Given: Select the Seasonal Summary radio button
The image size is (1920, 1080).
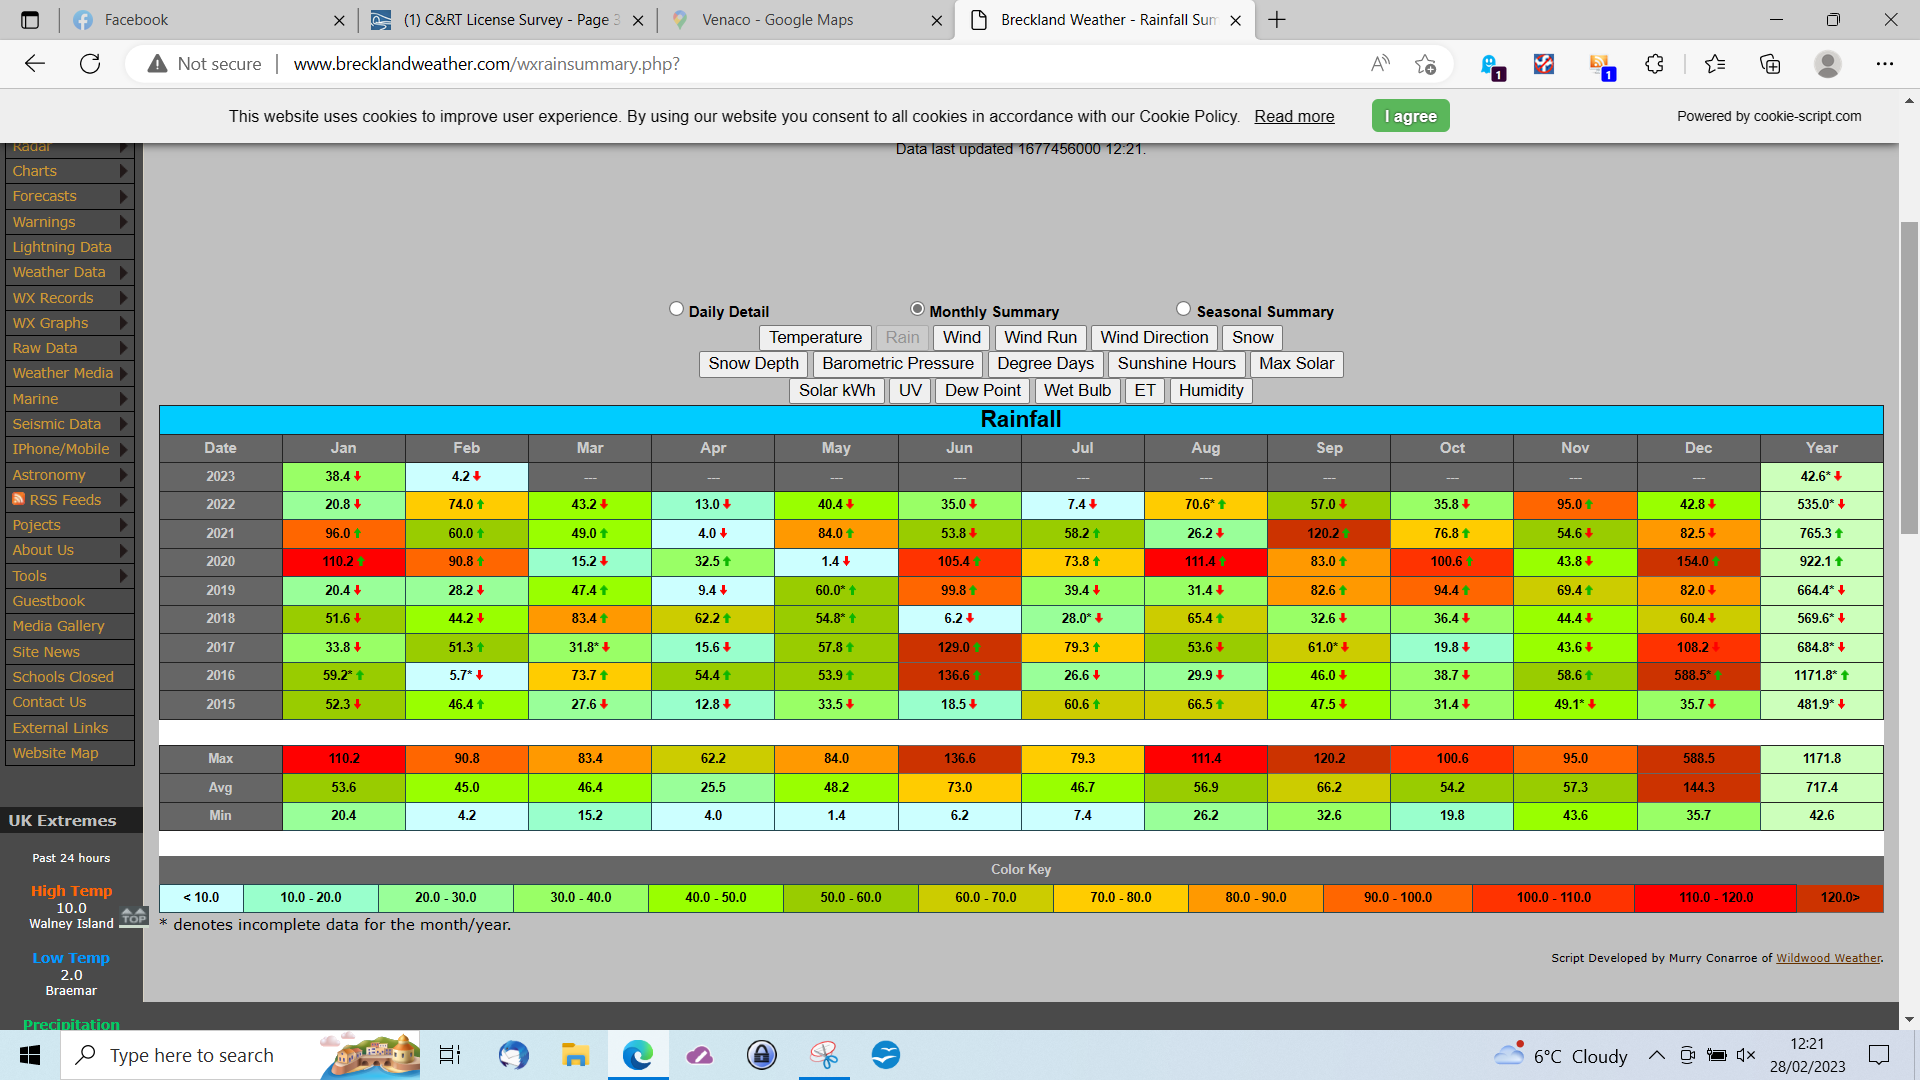Looking at the screenshot, I should [1183, 309].
